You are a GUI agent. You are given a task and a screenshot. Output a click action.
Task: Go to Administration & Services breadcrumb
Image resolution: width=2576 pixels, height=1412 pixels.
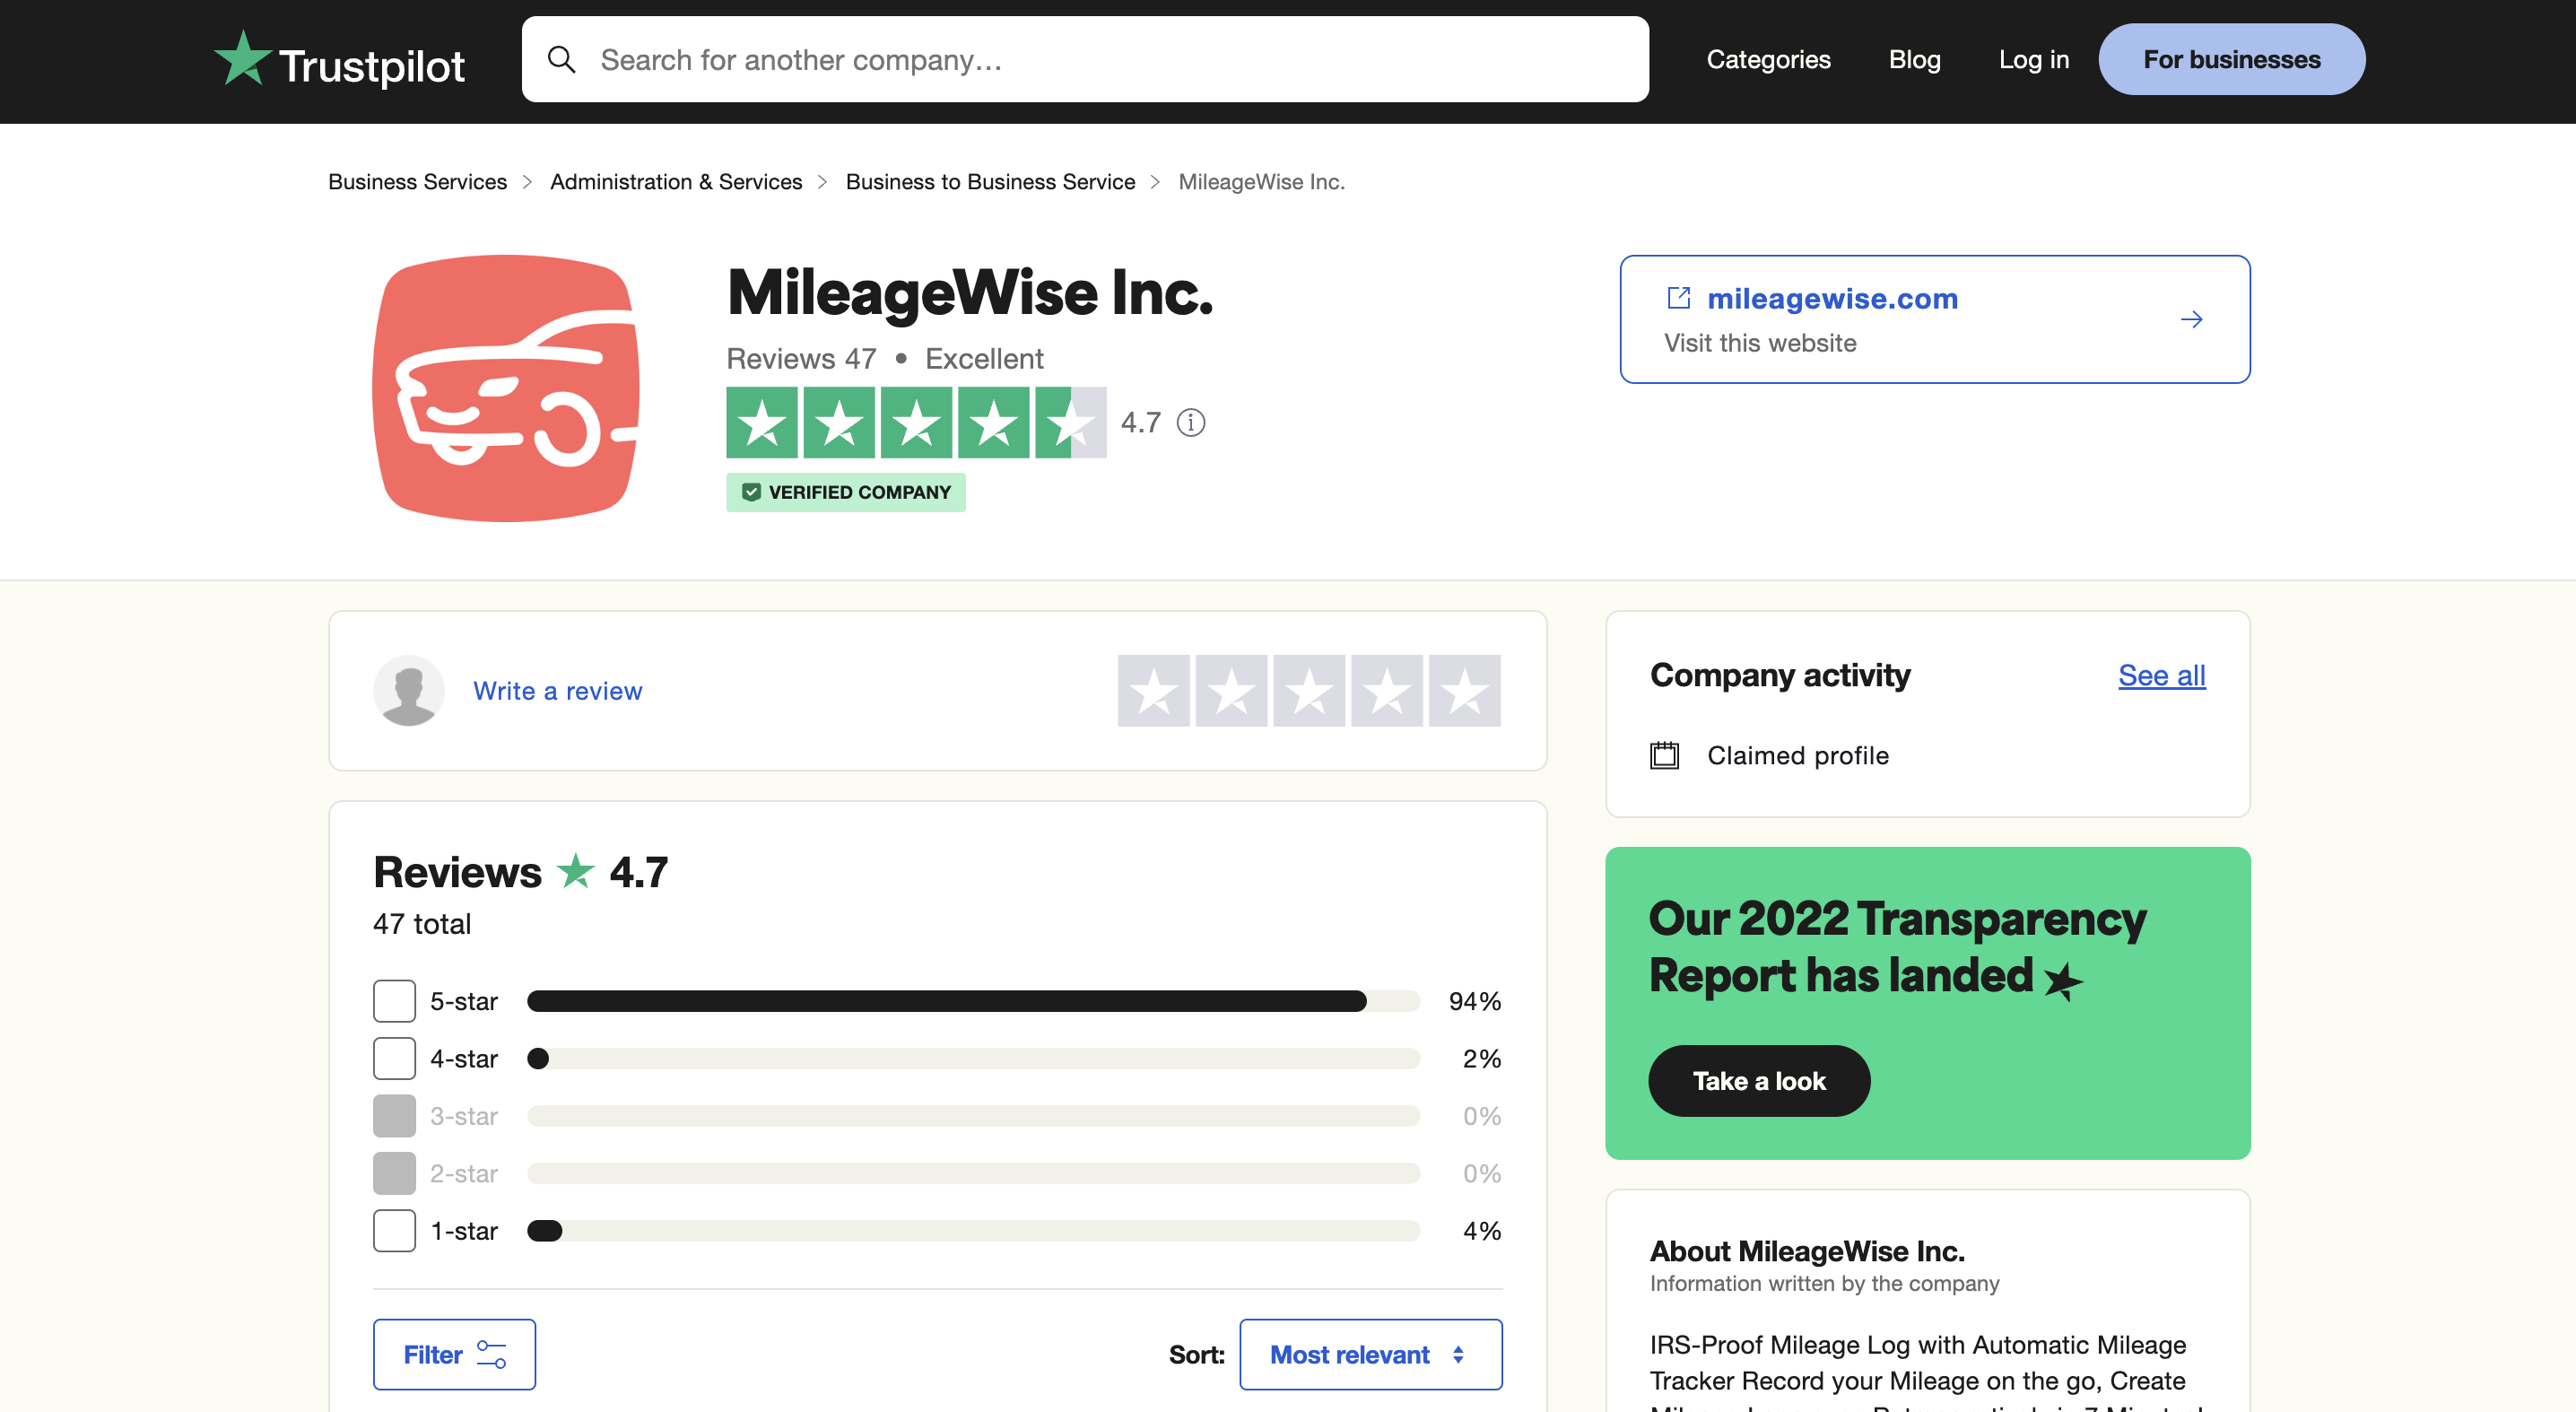(676, 182)
